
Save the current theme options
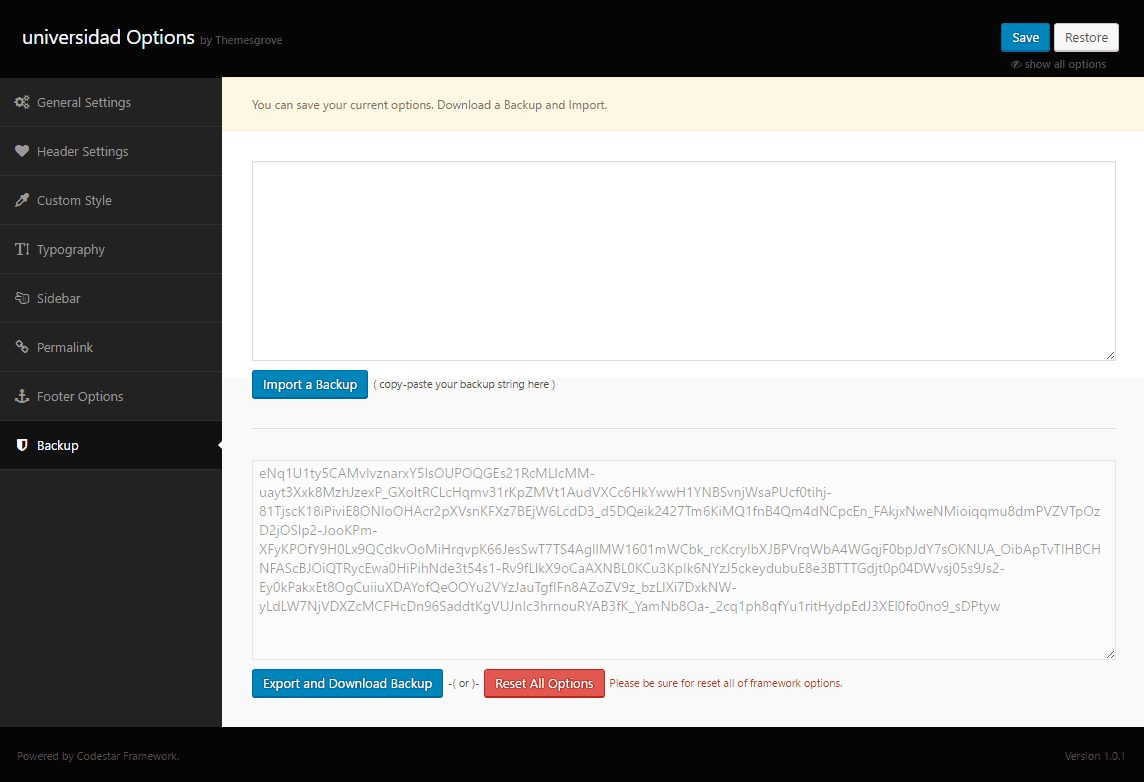click(x=1025, y=38)
